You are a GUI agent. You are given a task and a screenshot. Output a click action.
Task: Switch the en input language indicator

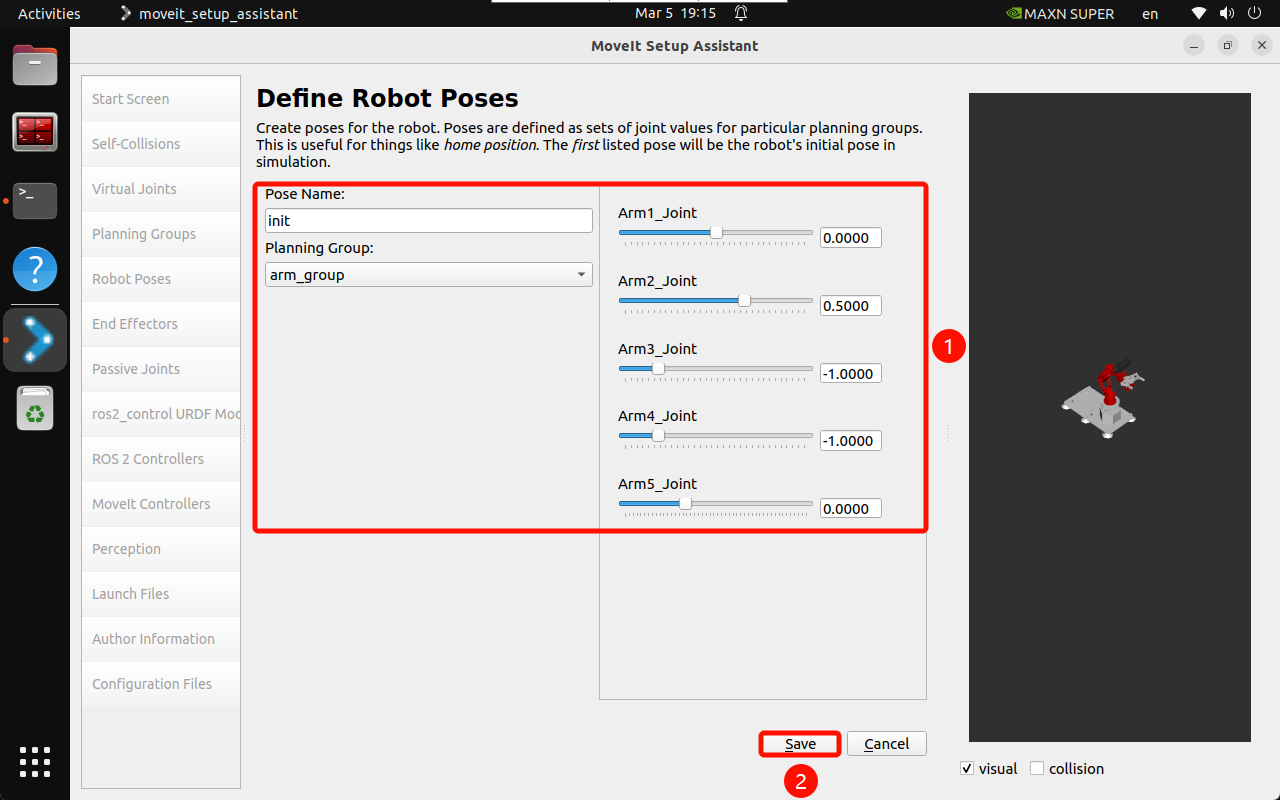pos(1151,14)
